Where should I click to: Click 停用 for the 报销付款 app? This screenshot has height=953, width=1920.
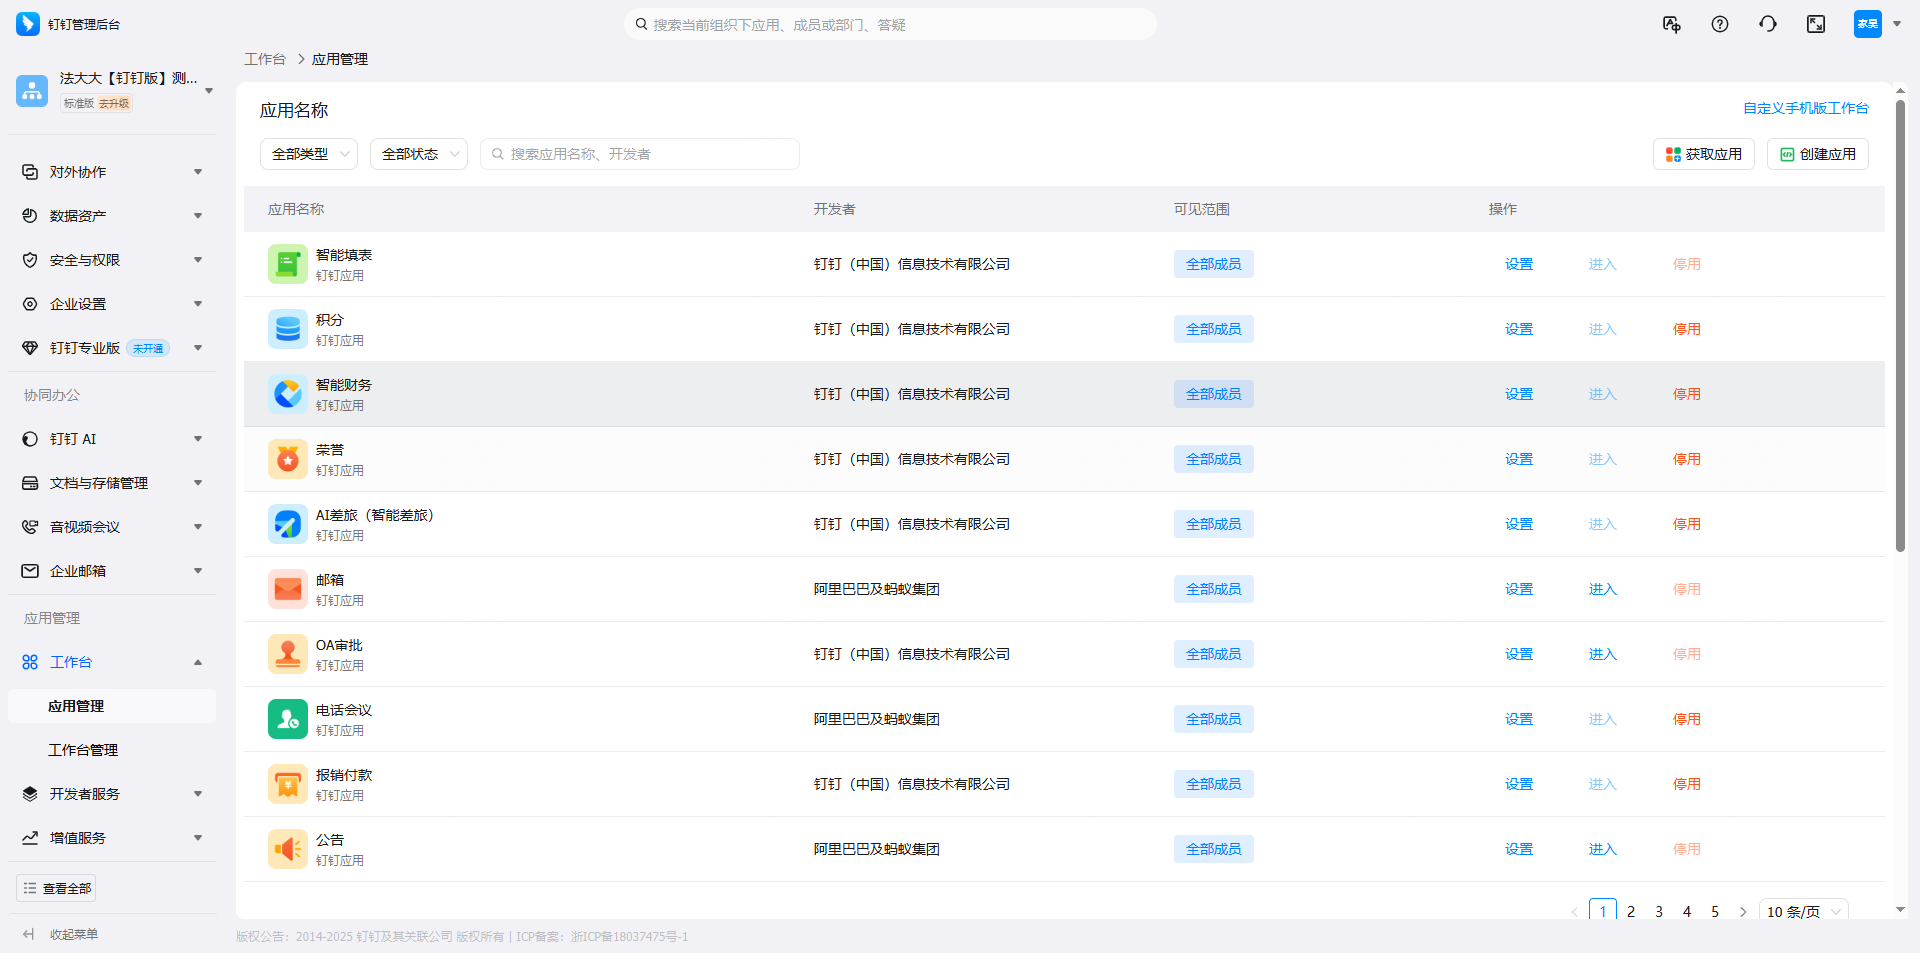tap(1687, 784)
